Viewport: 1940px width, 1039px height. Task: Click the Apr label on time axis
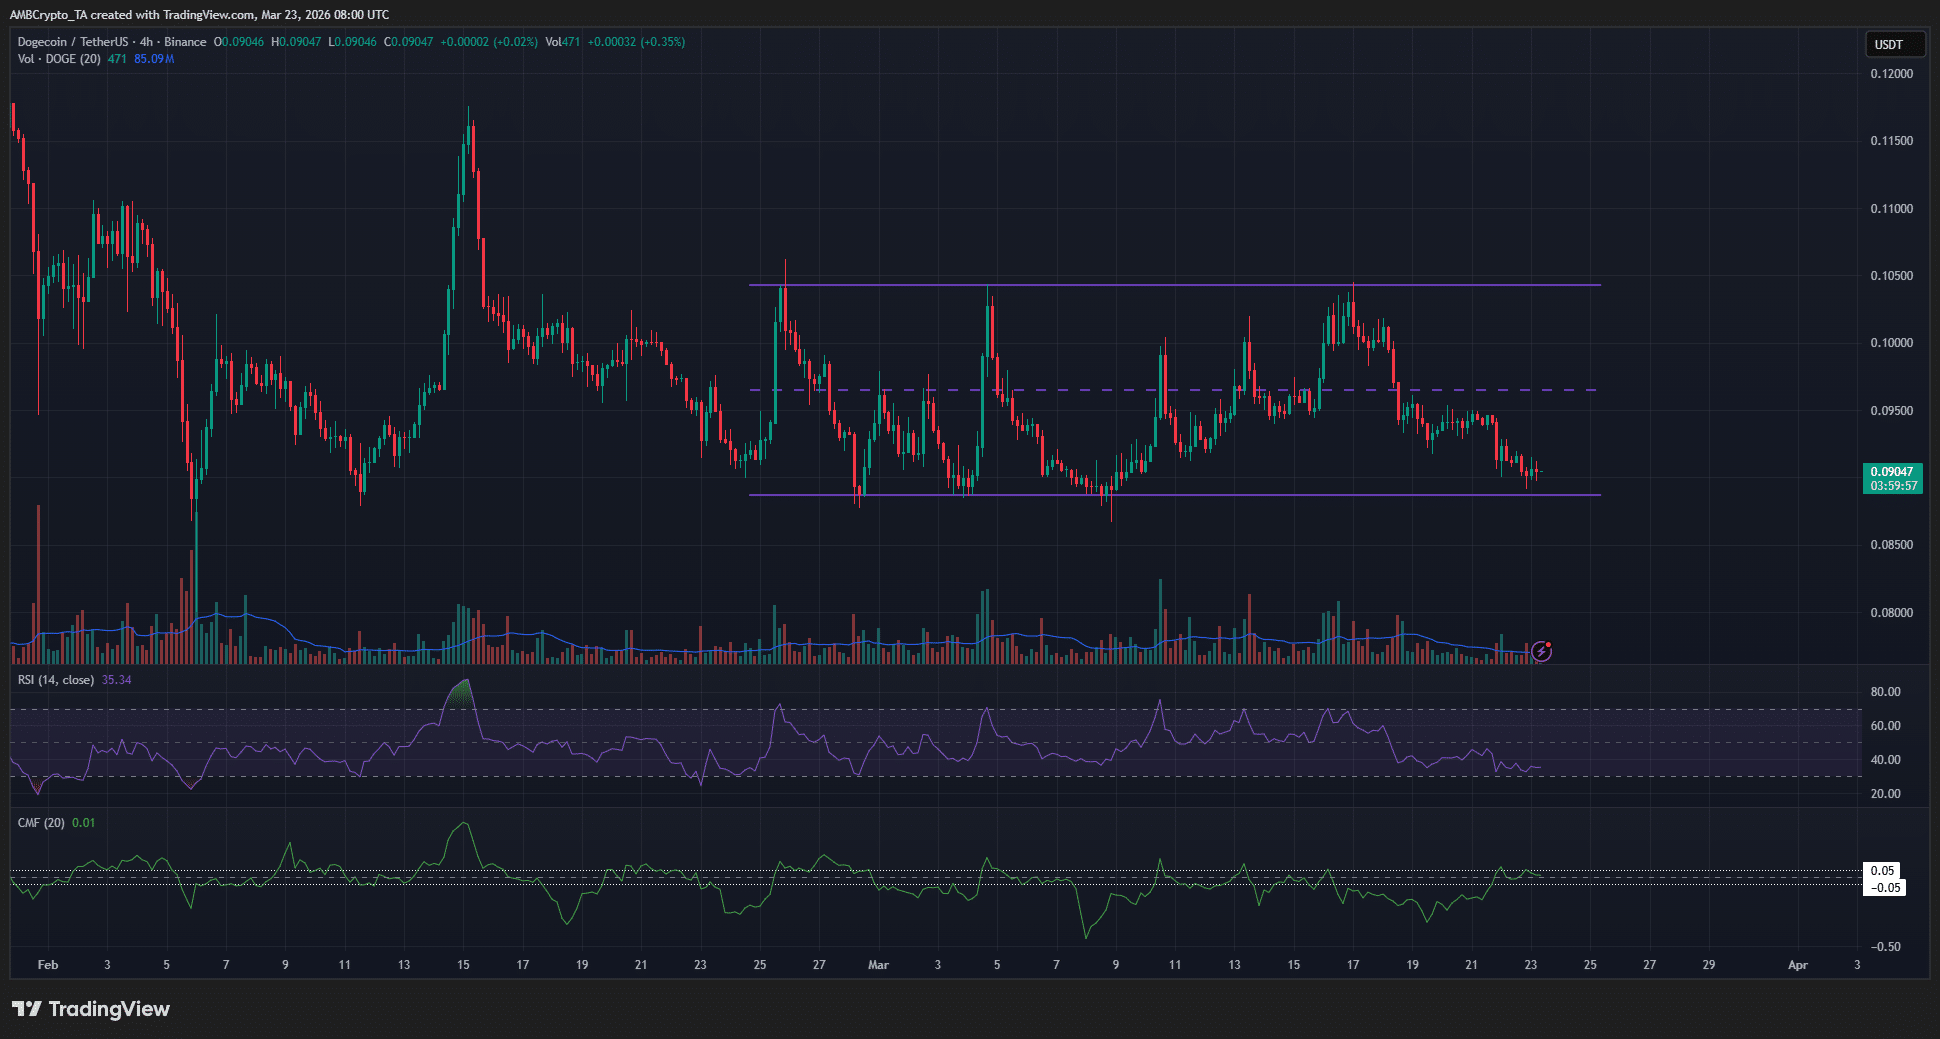point(1797,965)
